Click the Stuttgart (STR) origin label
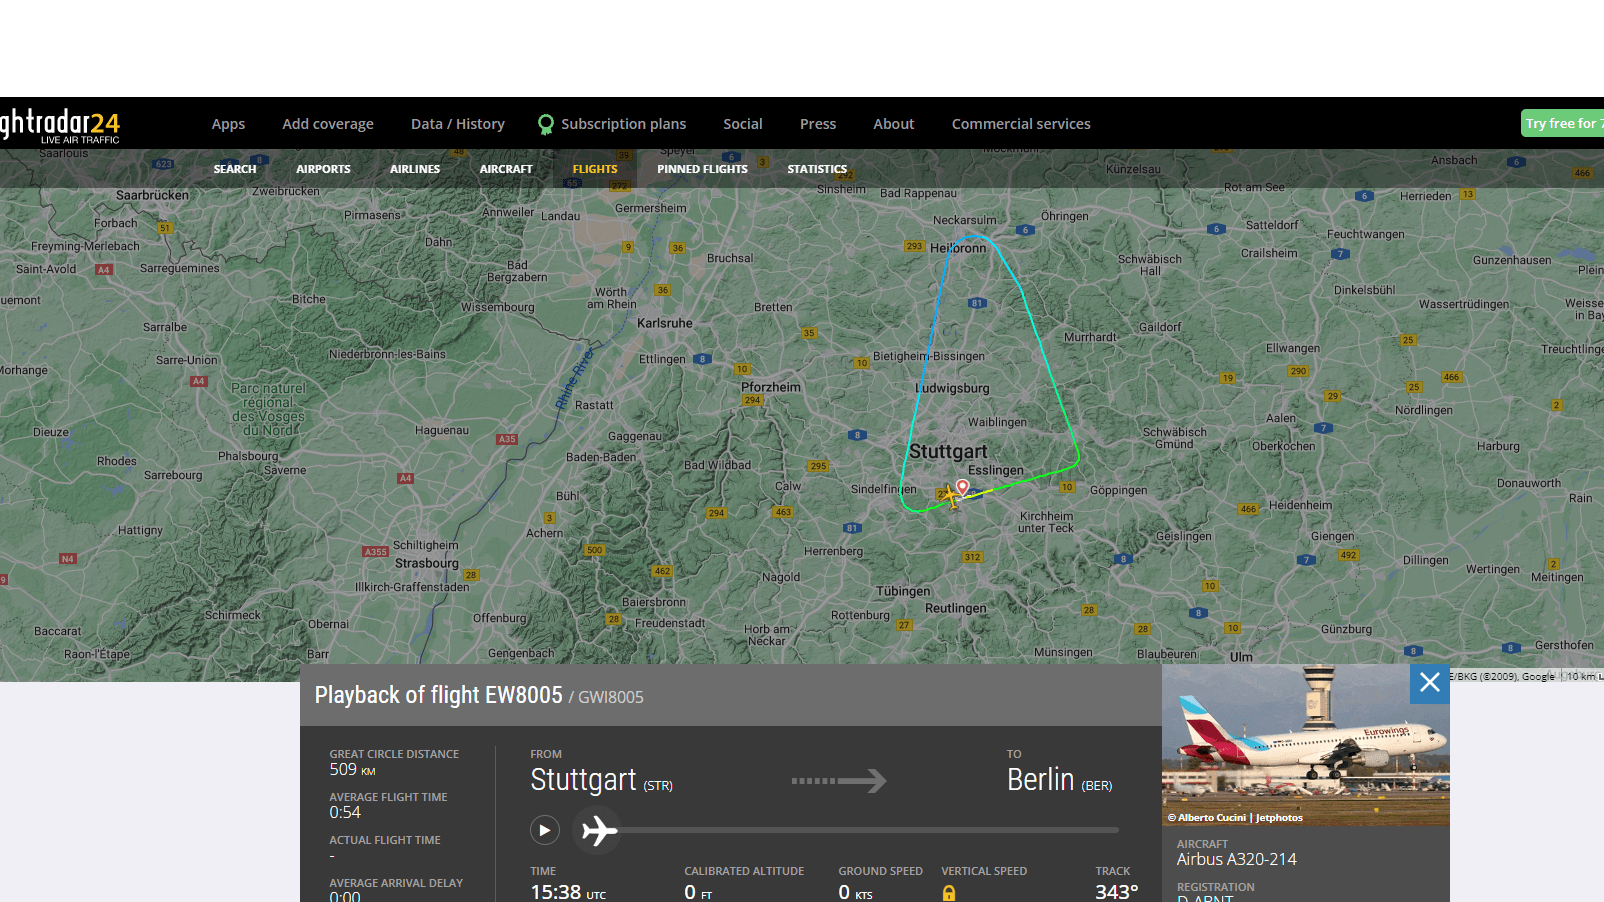The width and height of the screenshot is (1604, 902). (x=601, y=780)
